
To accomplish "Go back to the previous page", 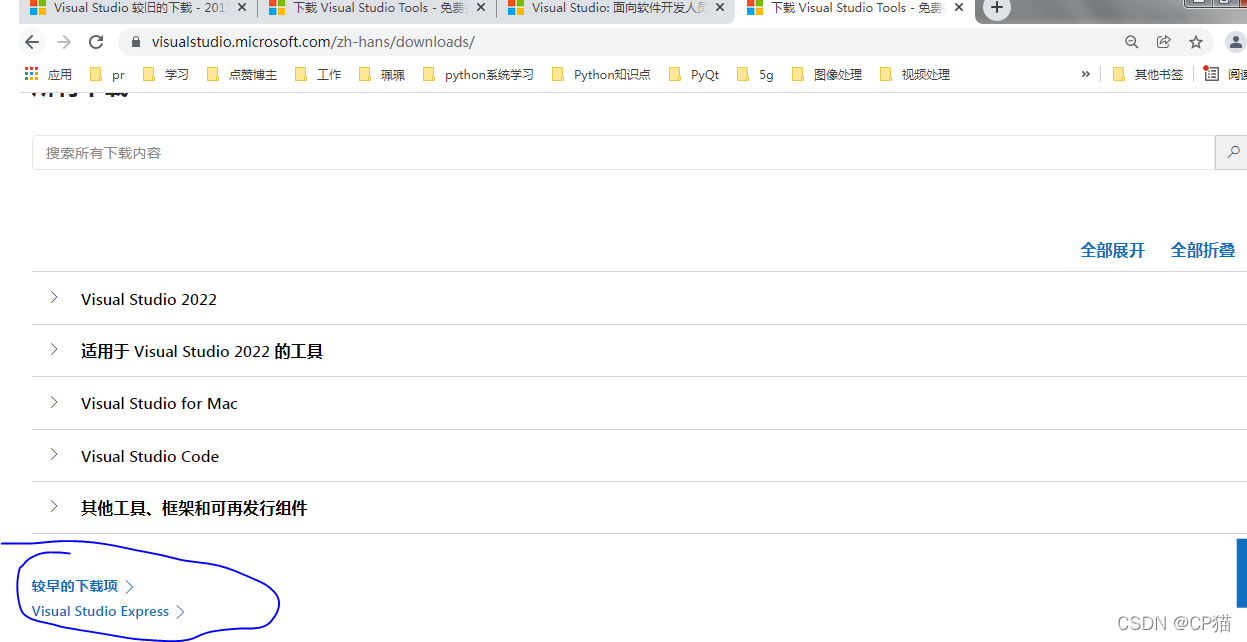I will pos(32,42).
